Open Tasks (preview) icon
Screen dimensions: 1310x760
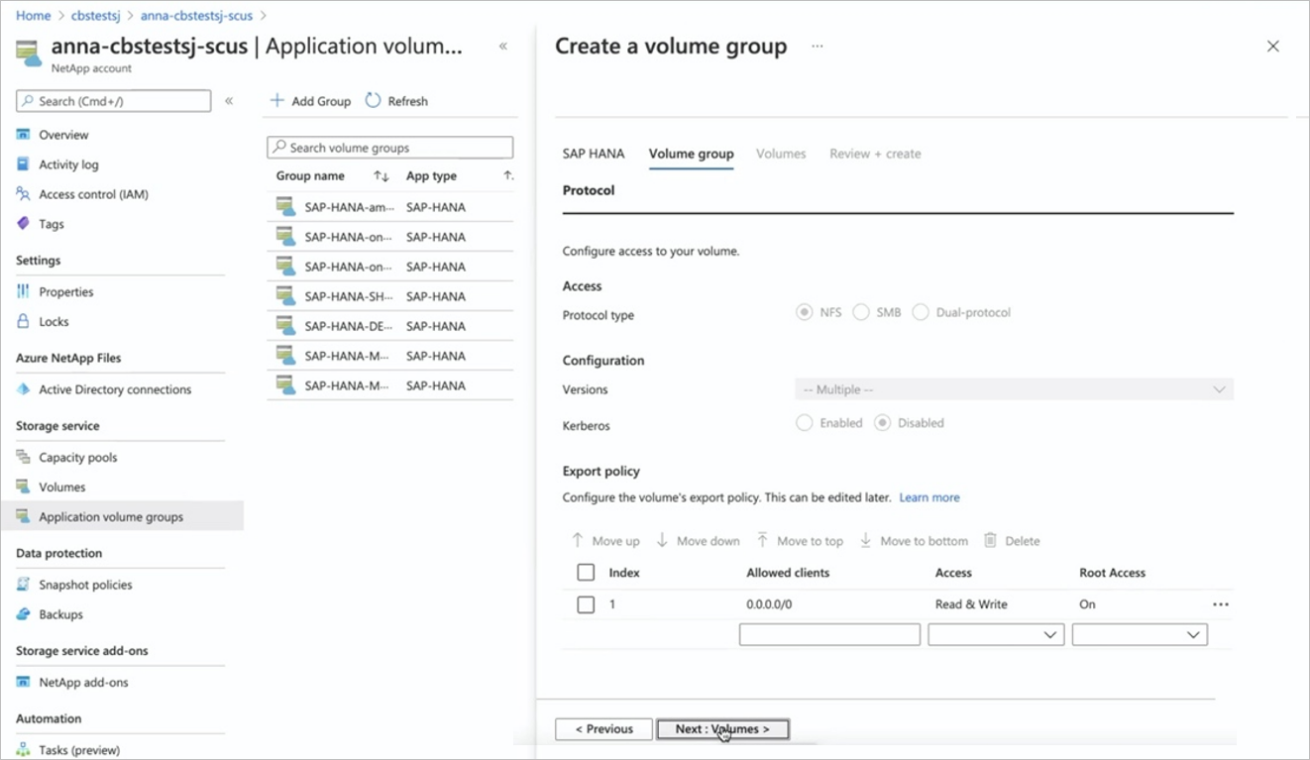[x=24, y=750]
